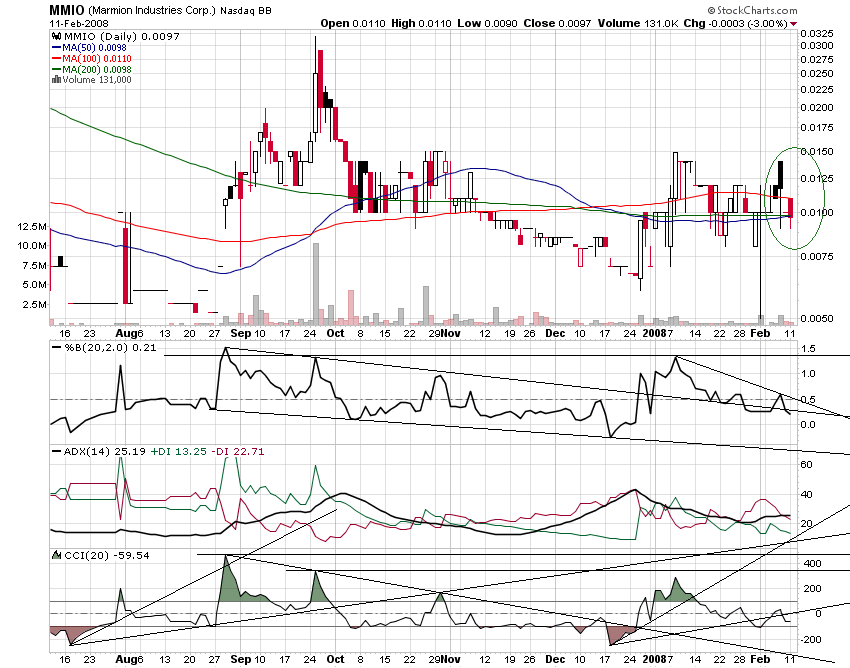
Task: Click the Dec label on upper date axis
Action: tap(555, 333)
